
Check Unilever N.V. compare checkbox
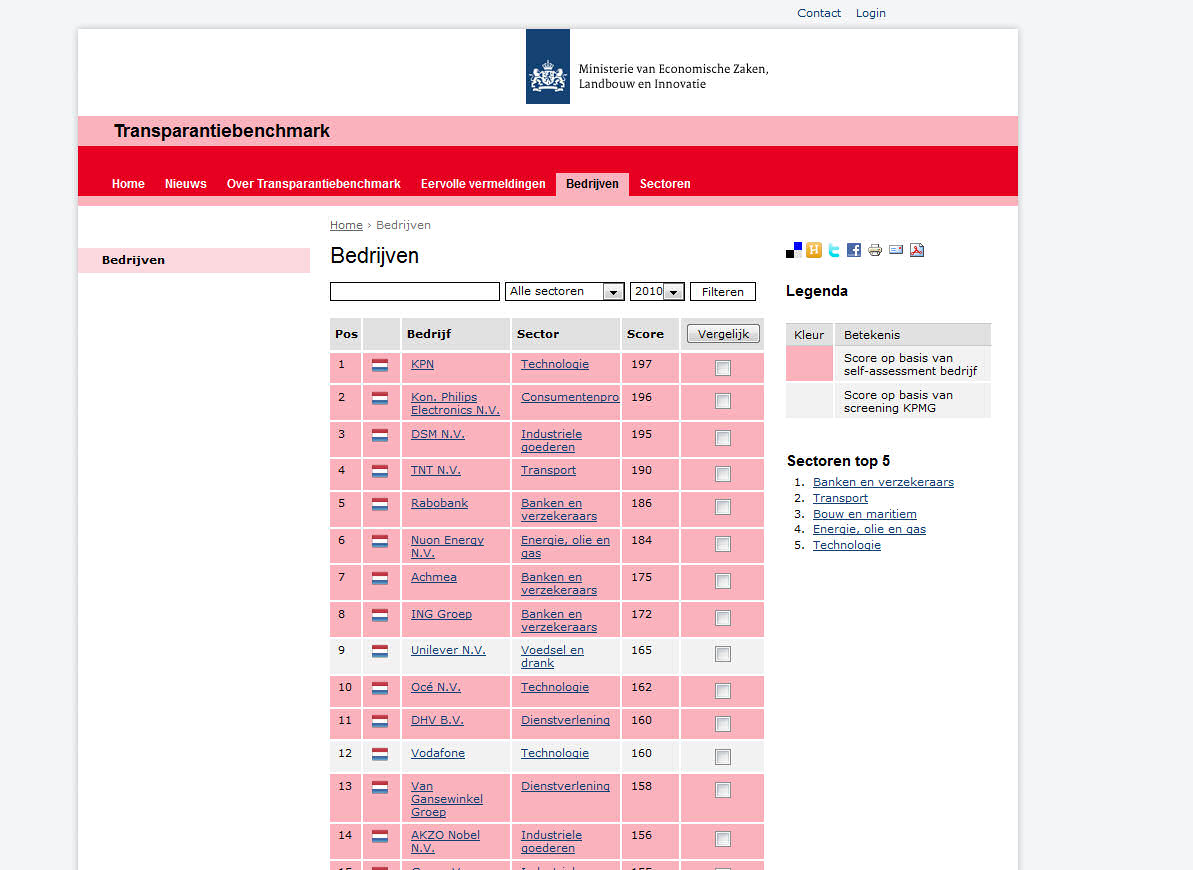pos(723,655)
